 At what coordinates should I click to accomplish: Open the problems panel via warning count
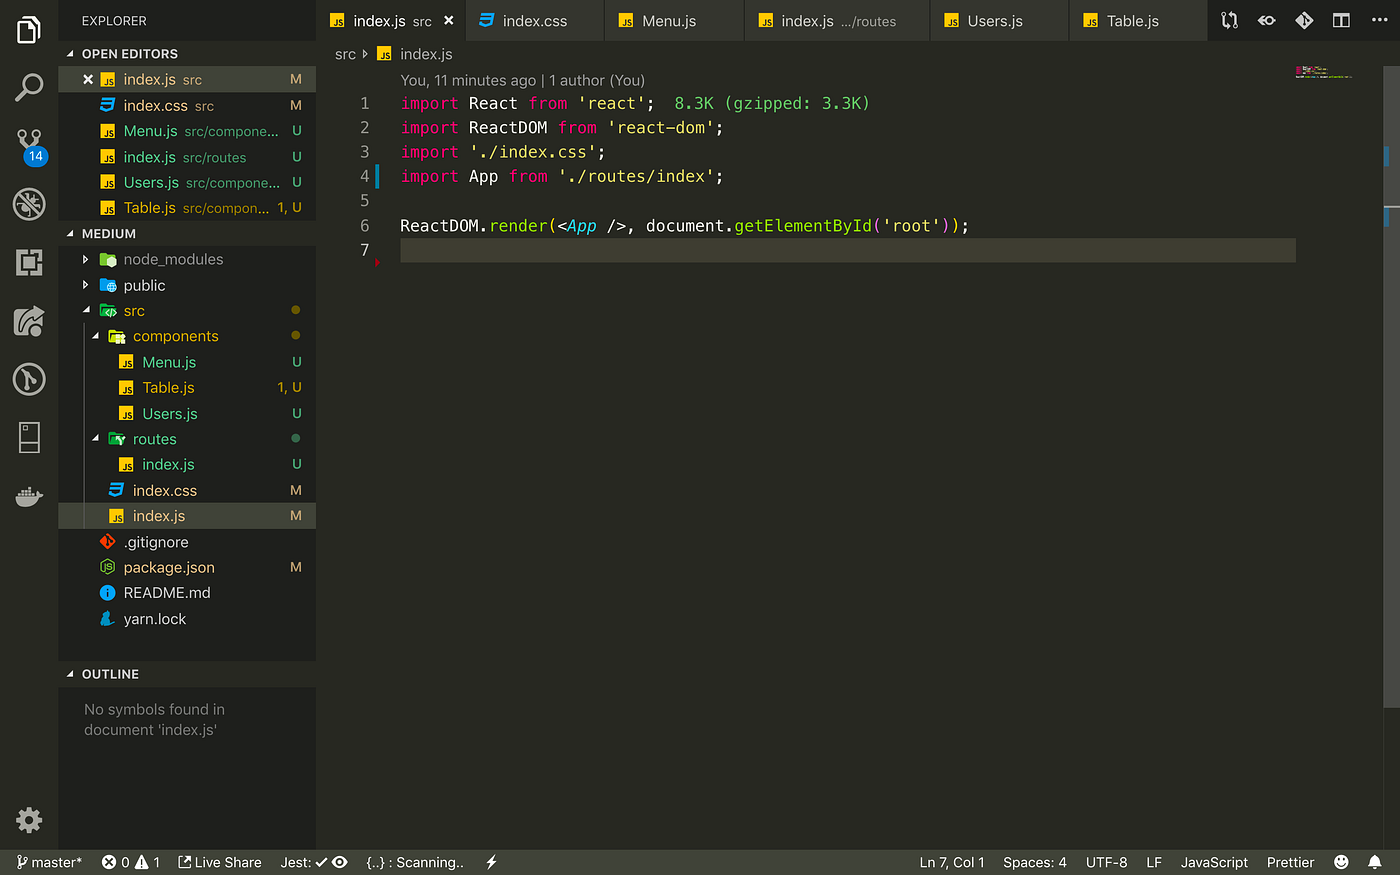[x=152, y=861]
